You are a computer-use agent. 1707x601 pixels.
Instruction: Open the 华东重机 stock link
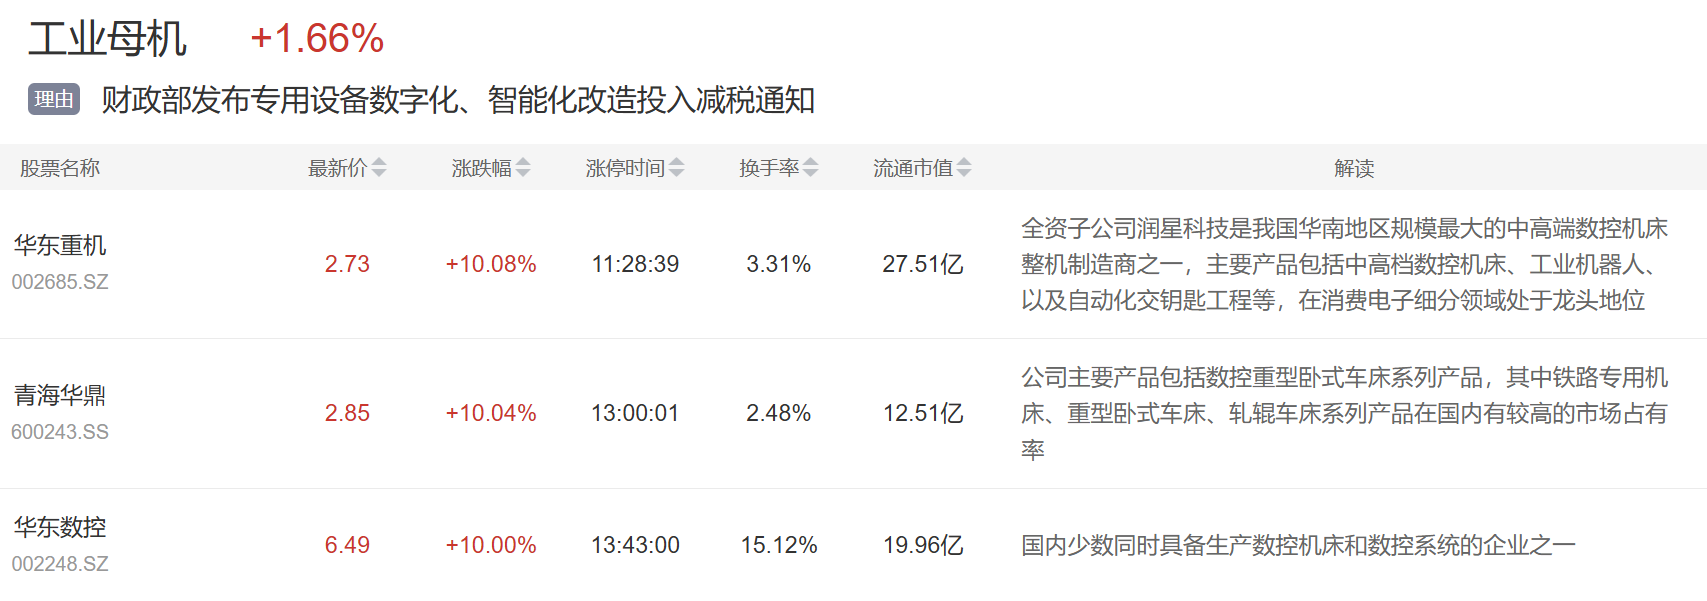60,246
